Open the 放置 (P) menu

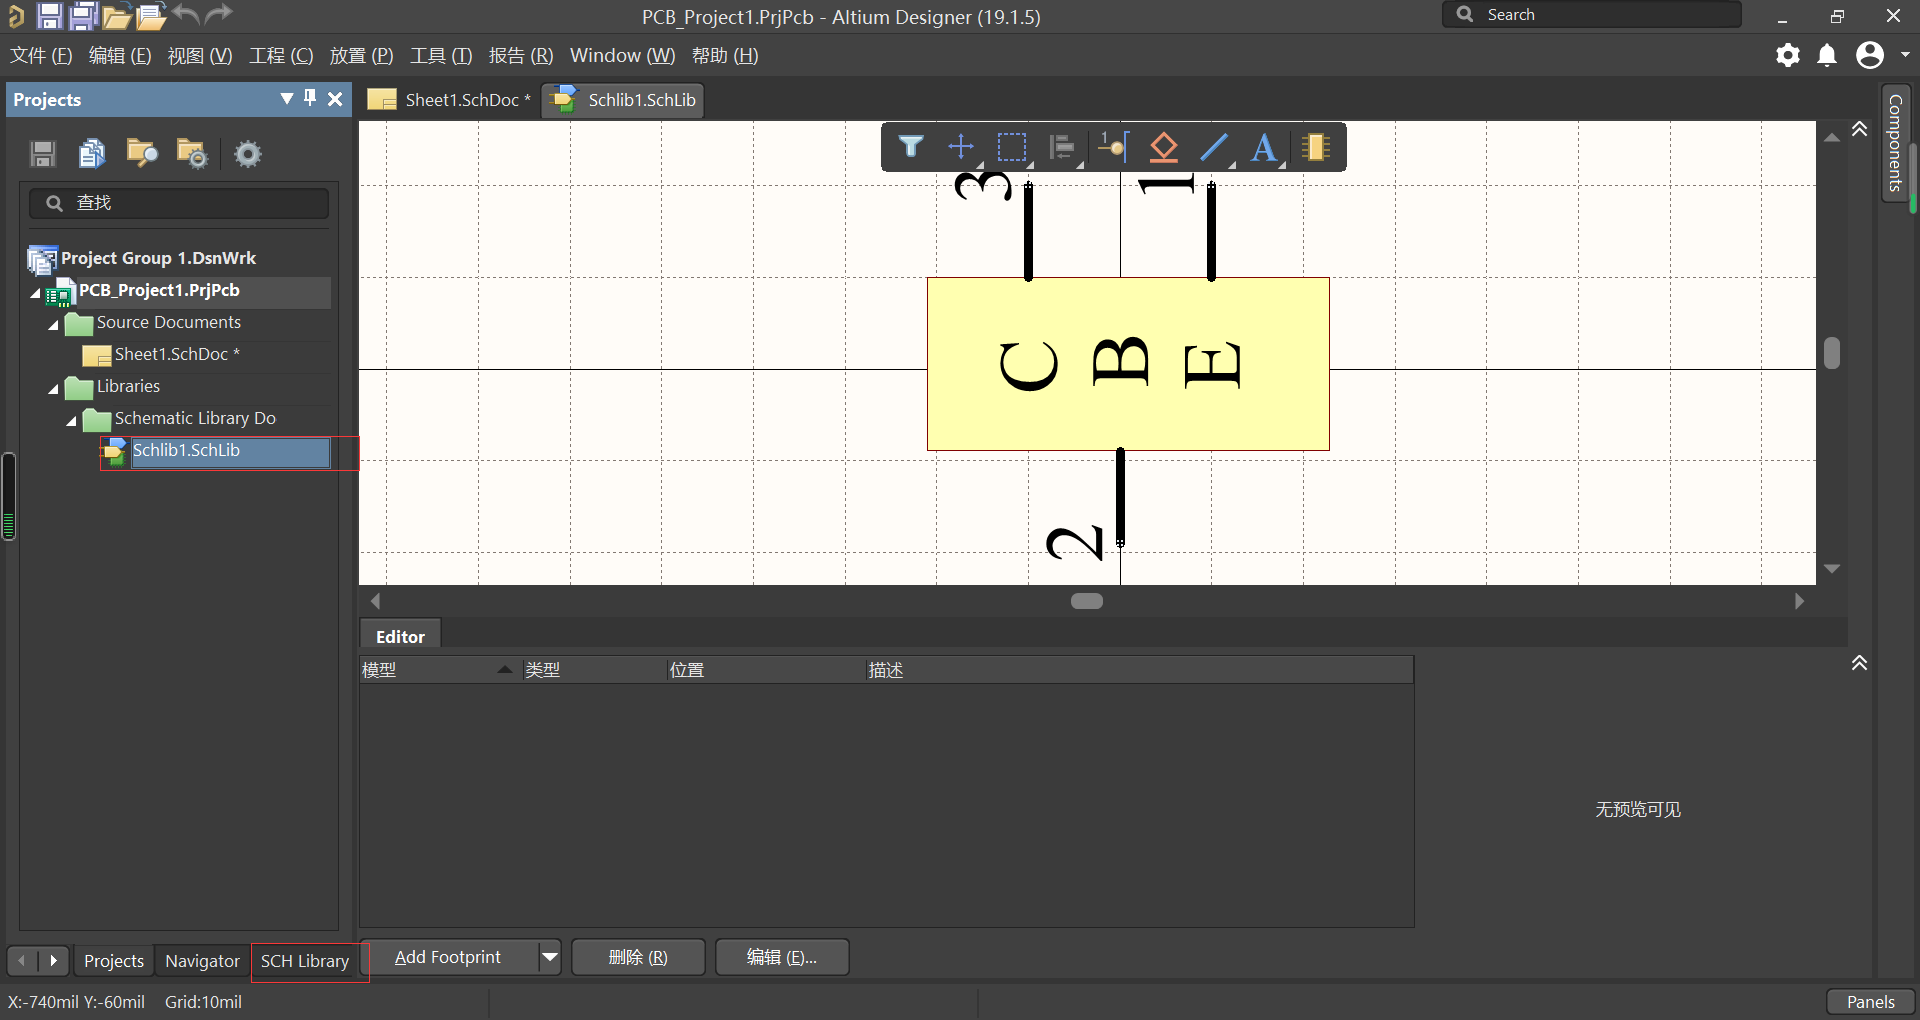click(361, 56)
